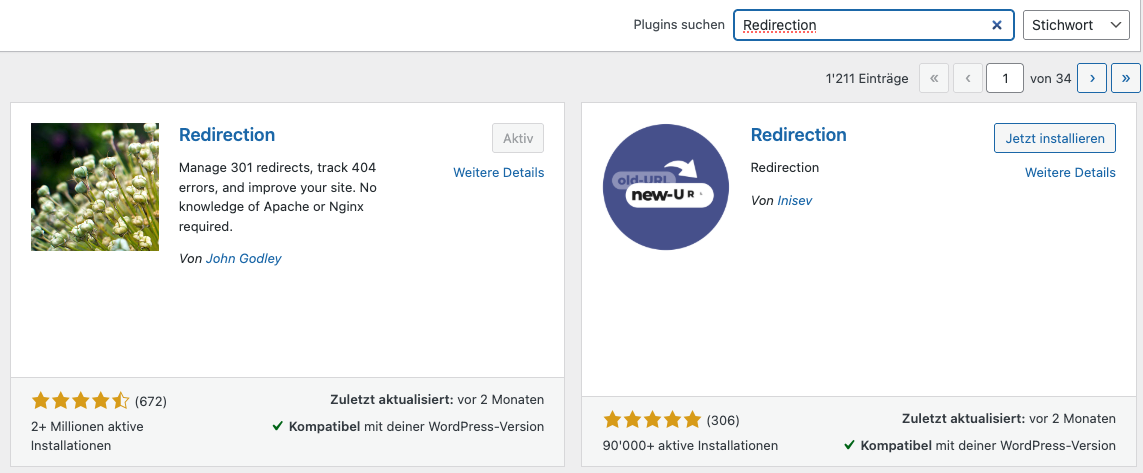Click the Manage 301 redirects description text
This screenshot has height=473, width=1143.
(278, 197)
